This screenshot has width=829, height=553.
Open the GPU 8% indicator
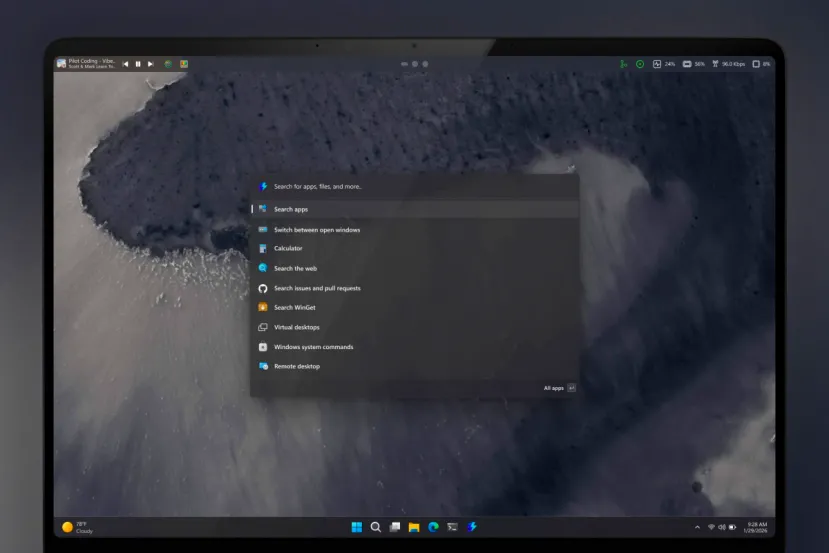(761, 64)
